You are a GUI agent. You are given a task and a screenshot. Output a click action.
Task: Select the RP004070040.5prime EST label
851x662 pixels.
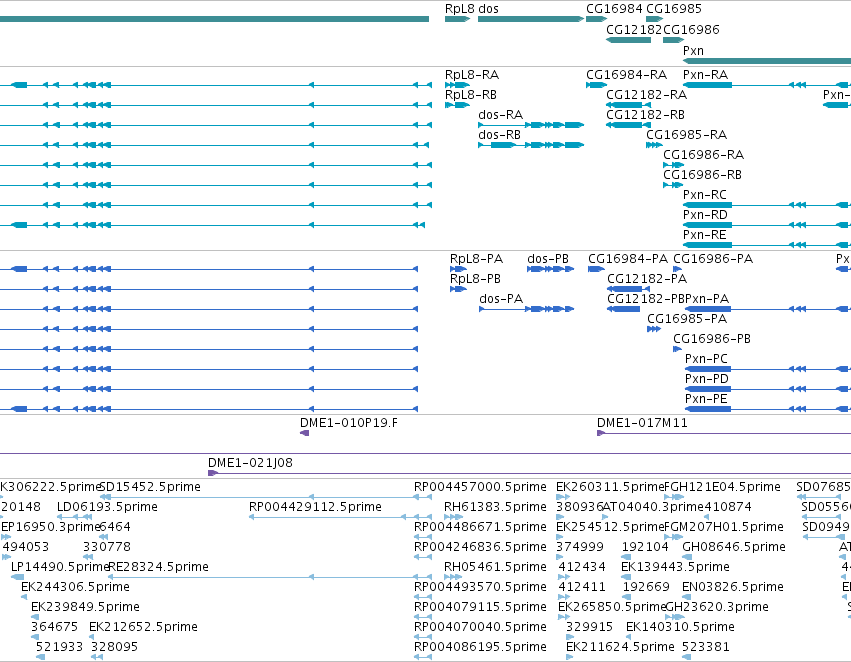tap(480, 627)
